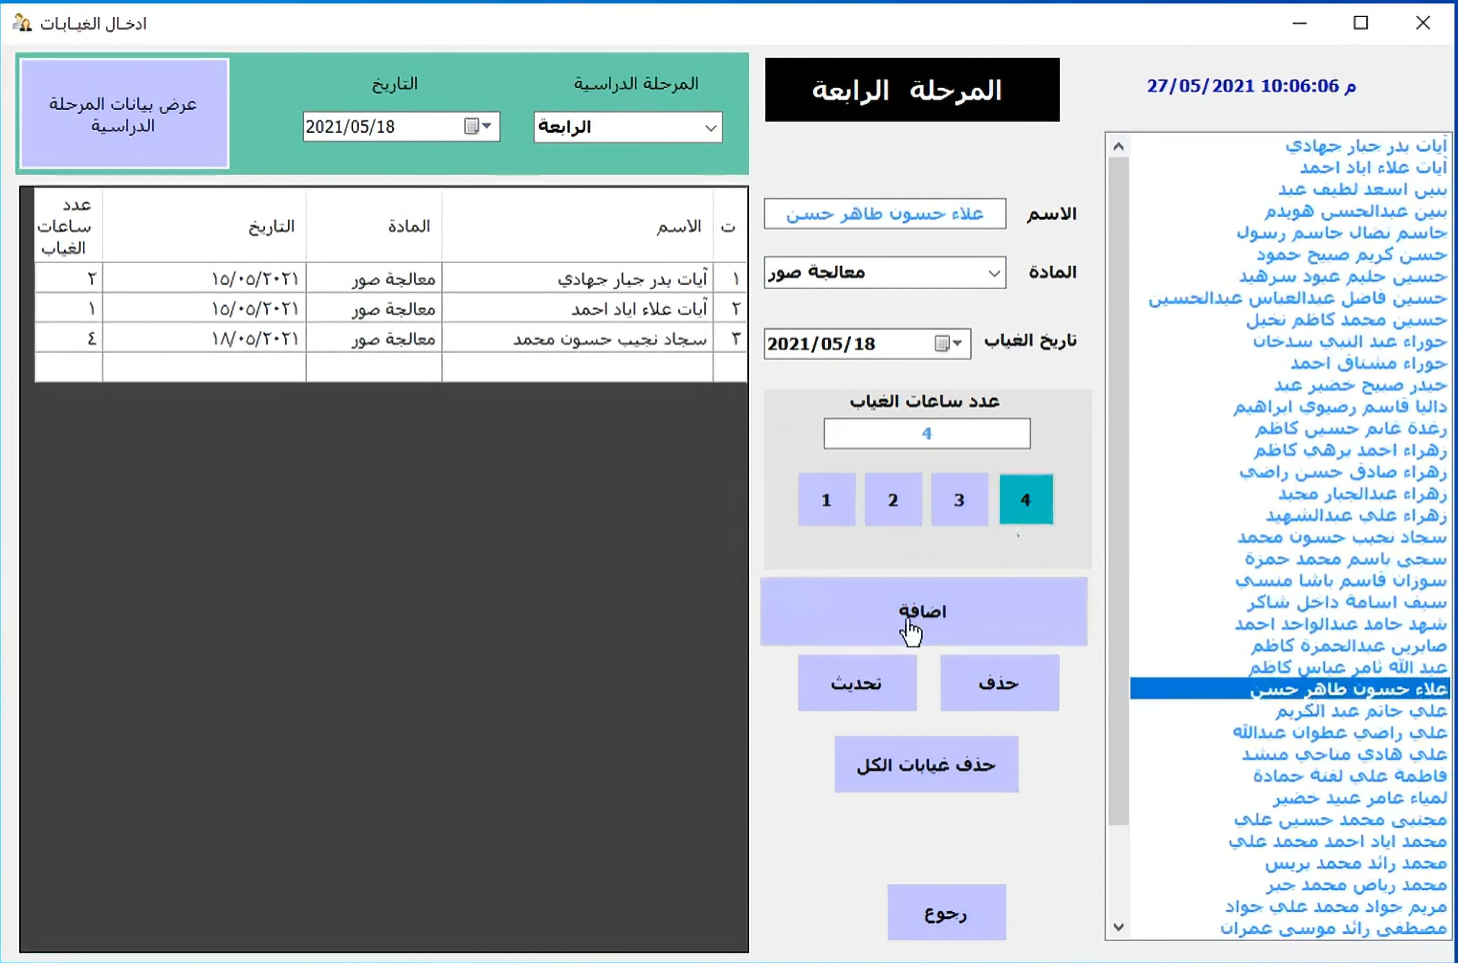1458x963 pixels.
Task: Expand the تاريخ الغياب date dropdown arrow
Action: (958, 343)
